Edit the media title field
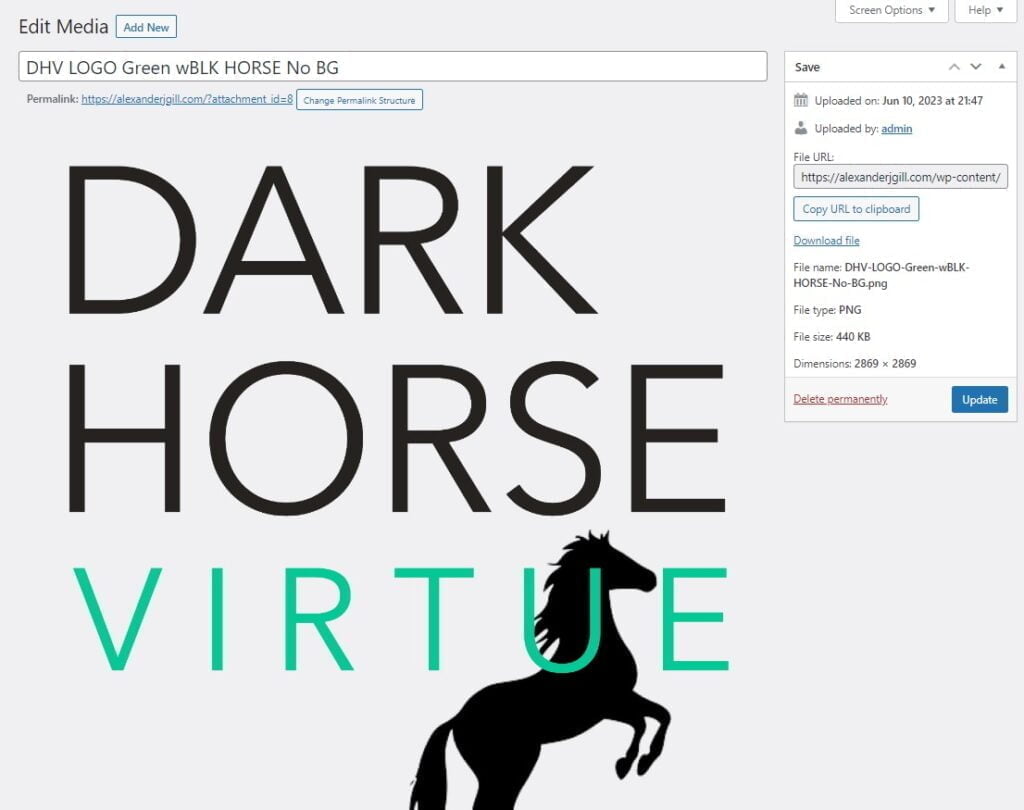This screenshot has height=810, width=1024. click(392, 67)
